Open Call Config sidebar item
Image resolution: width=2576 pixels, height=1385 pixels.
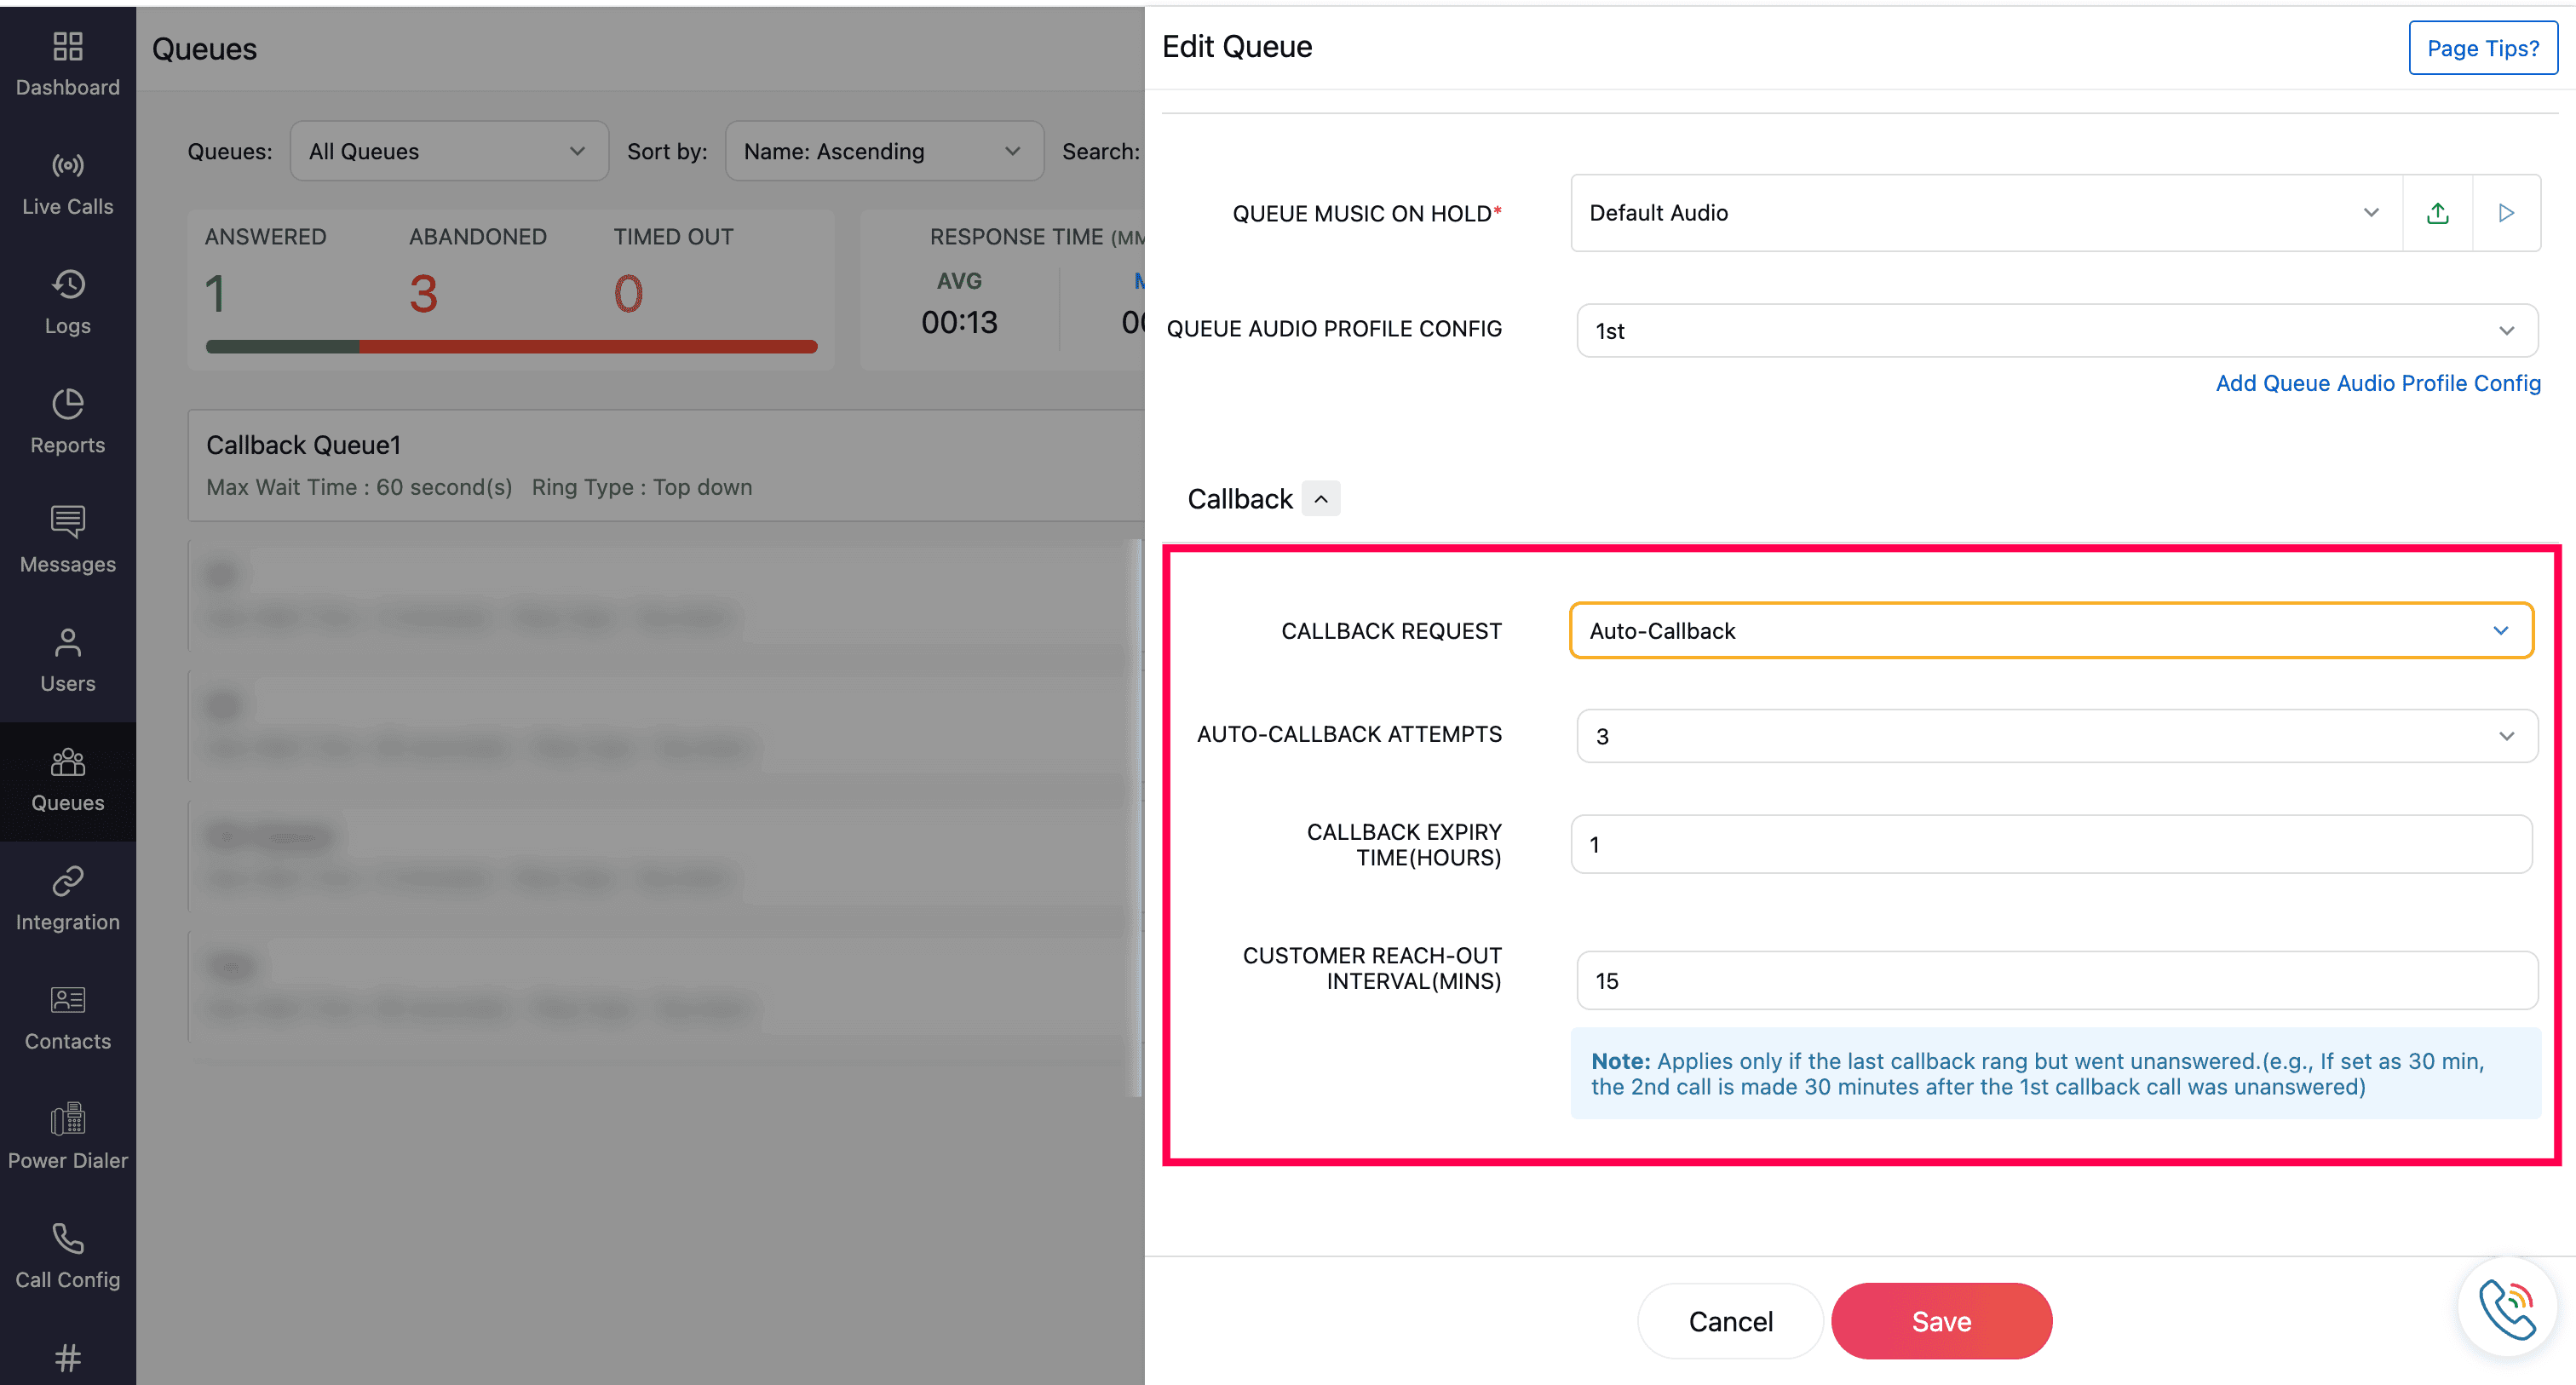67,1256
